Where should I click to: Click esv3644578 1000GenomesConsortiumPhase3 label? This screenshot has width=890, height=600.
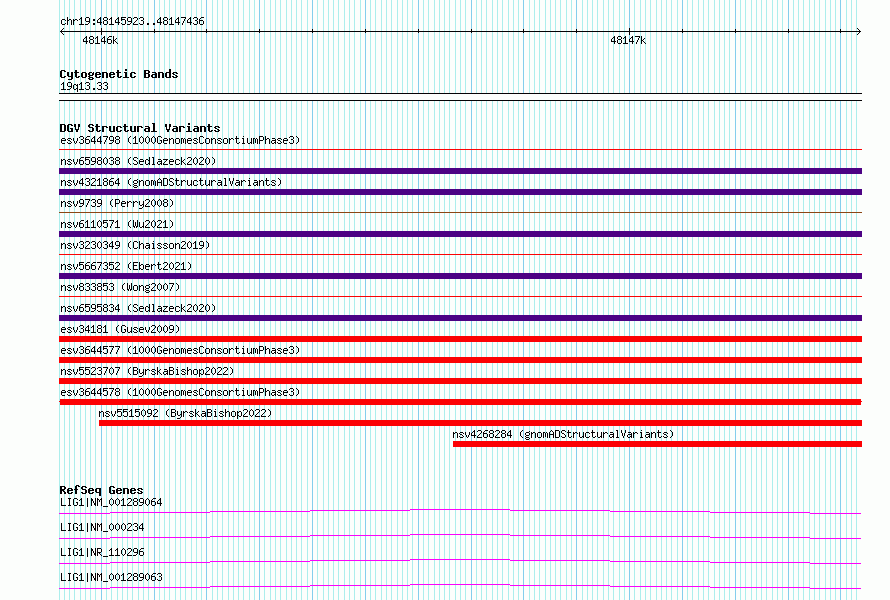coord(180,392)
